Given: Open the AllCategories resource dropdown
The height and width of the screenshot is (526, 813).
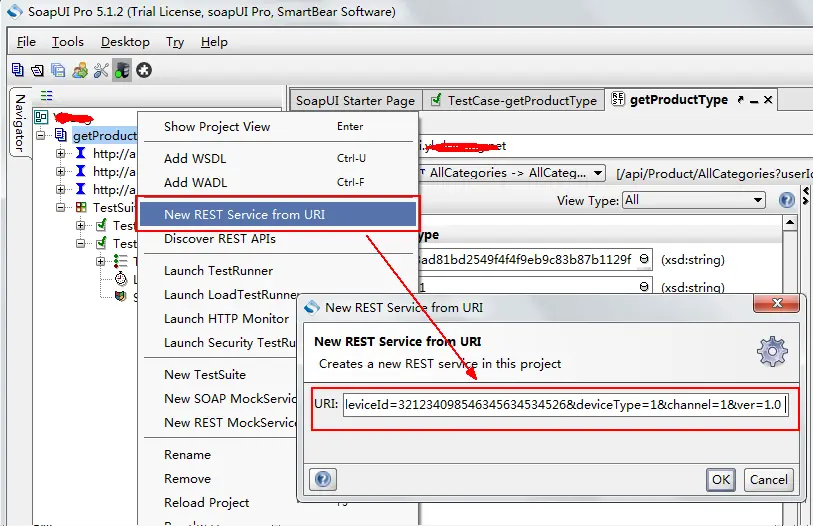Looking at the screenshot, I should 598,173.
